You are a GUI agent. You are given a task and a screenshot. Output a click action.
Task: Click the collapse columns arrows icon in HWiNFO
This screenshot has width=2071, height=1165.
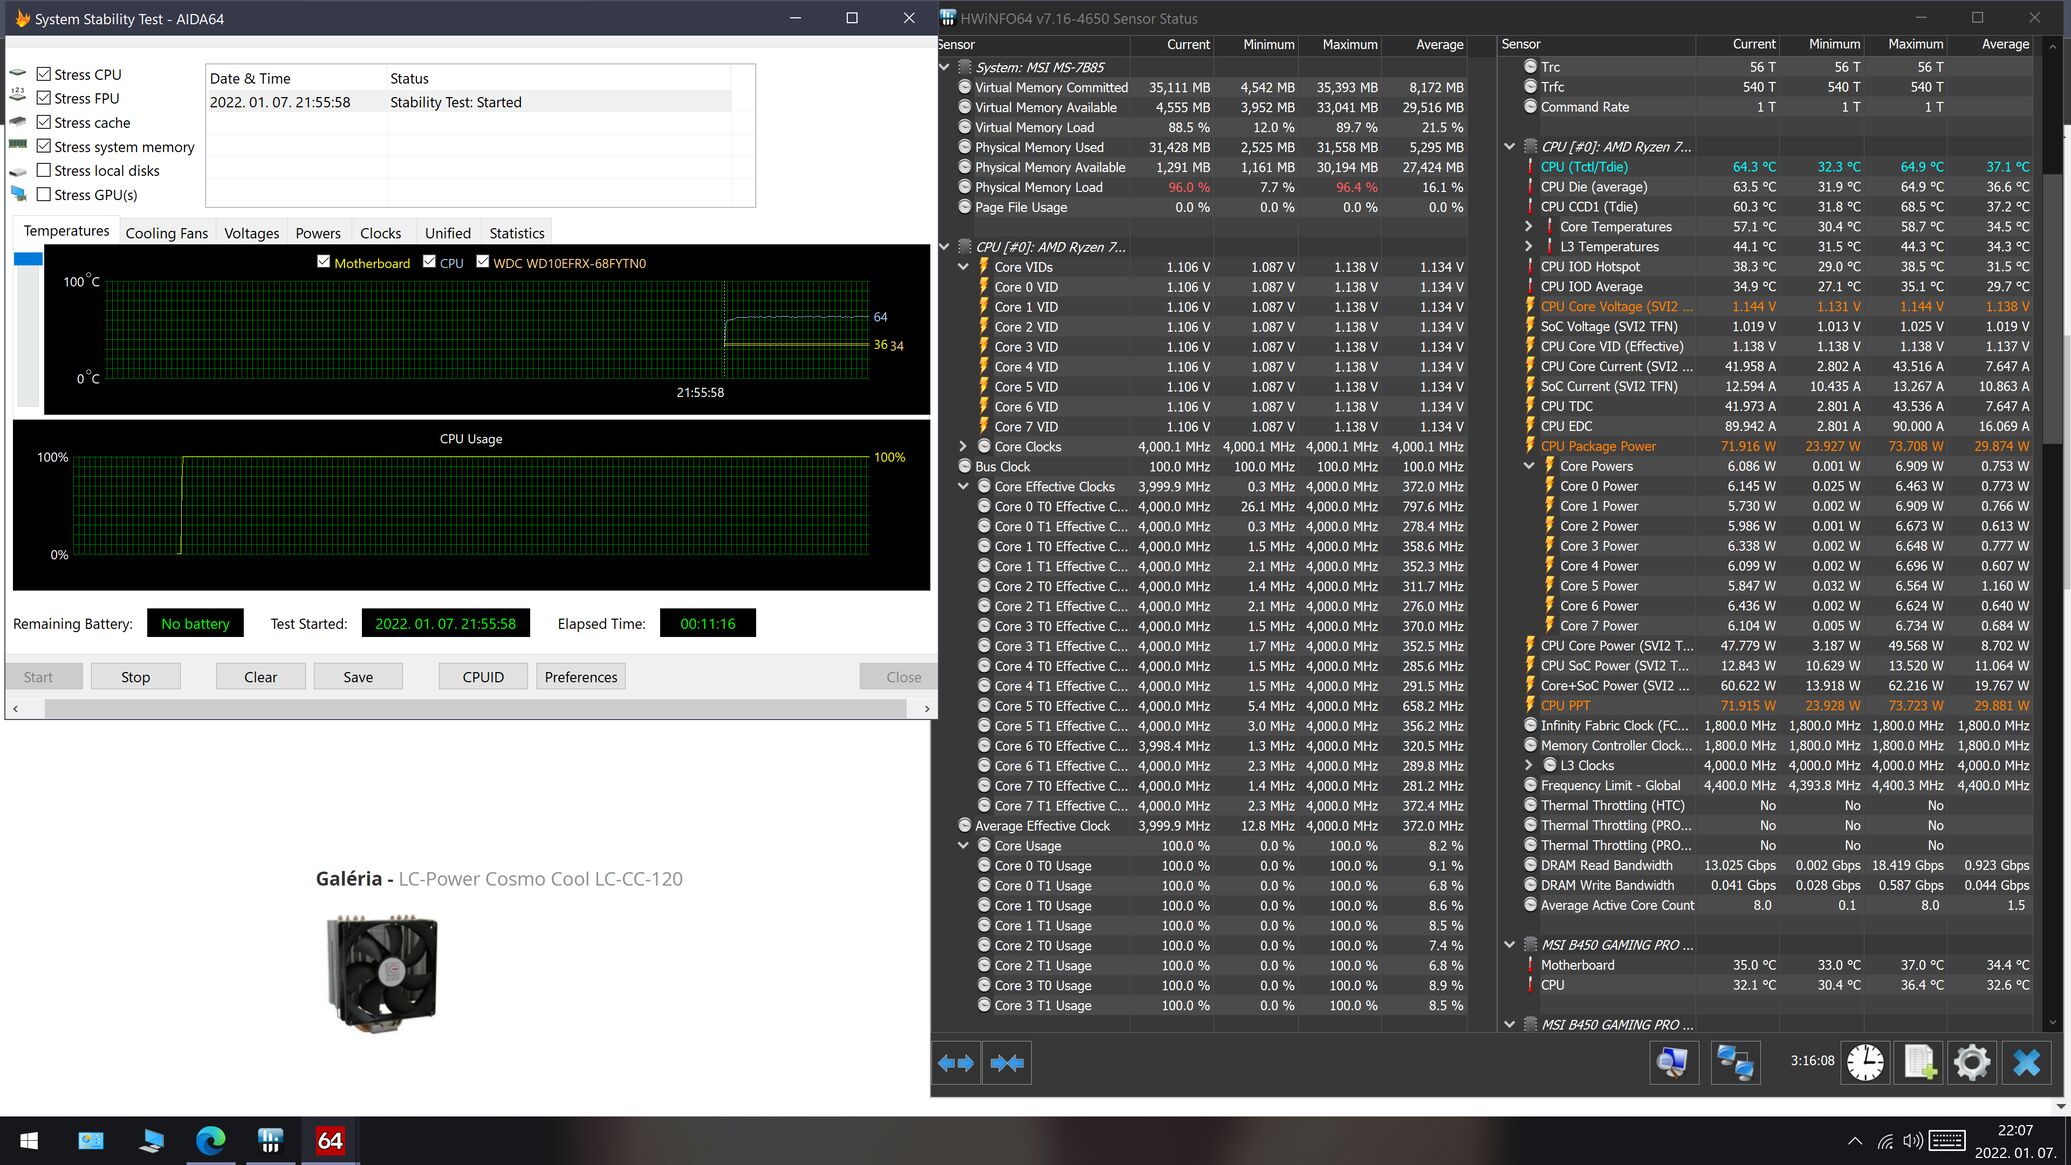pos(1007,1063)
